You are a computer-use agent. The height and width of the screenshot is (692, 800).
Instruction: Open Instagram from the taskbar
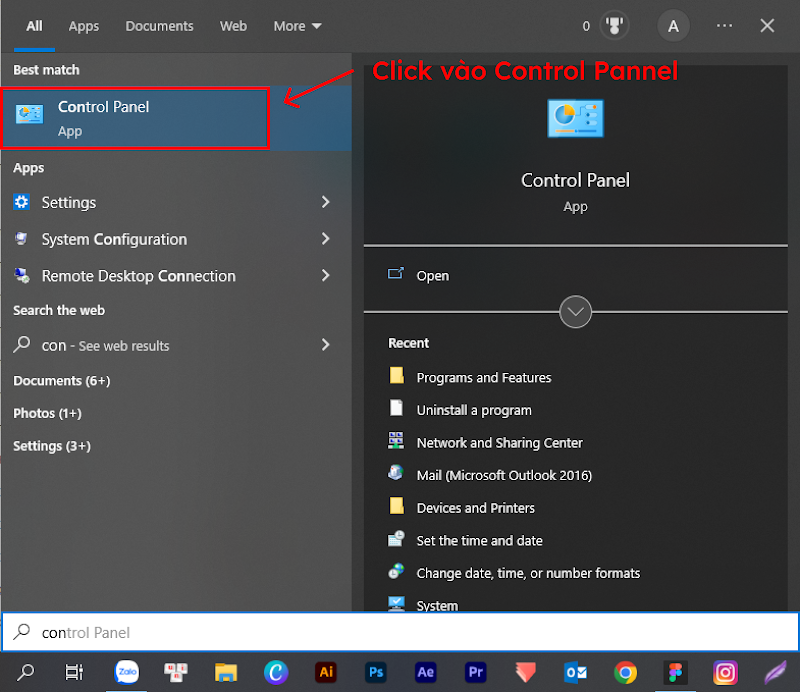click(726, 672)
